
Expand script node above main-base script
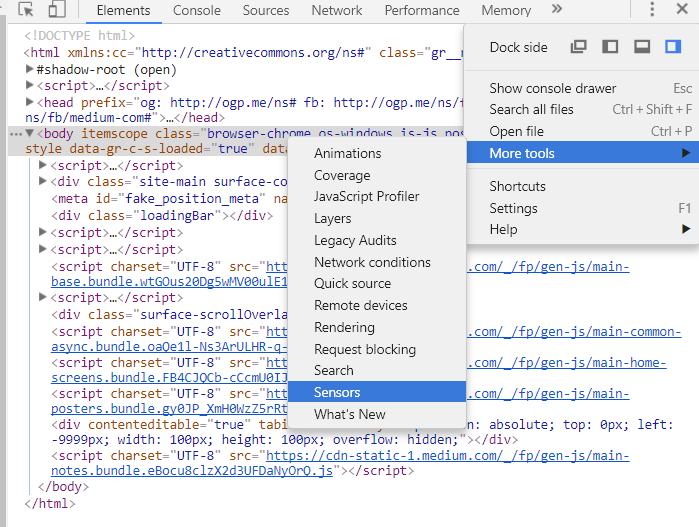(43, 249)
